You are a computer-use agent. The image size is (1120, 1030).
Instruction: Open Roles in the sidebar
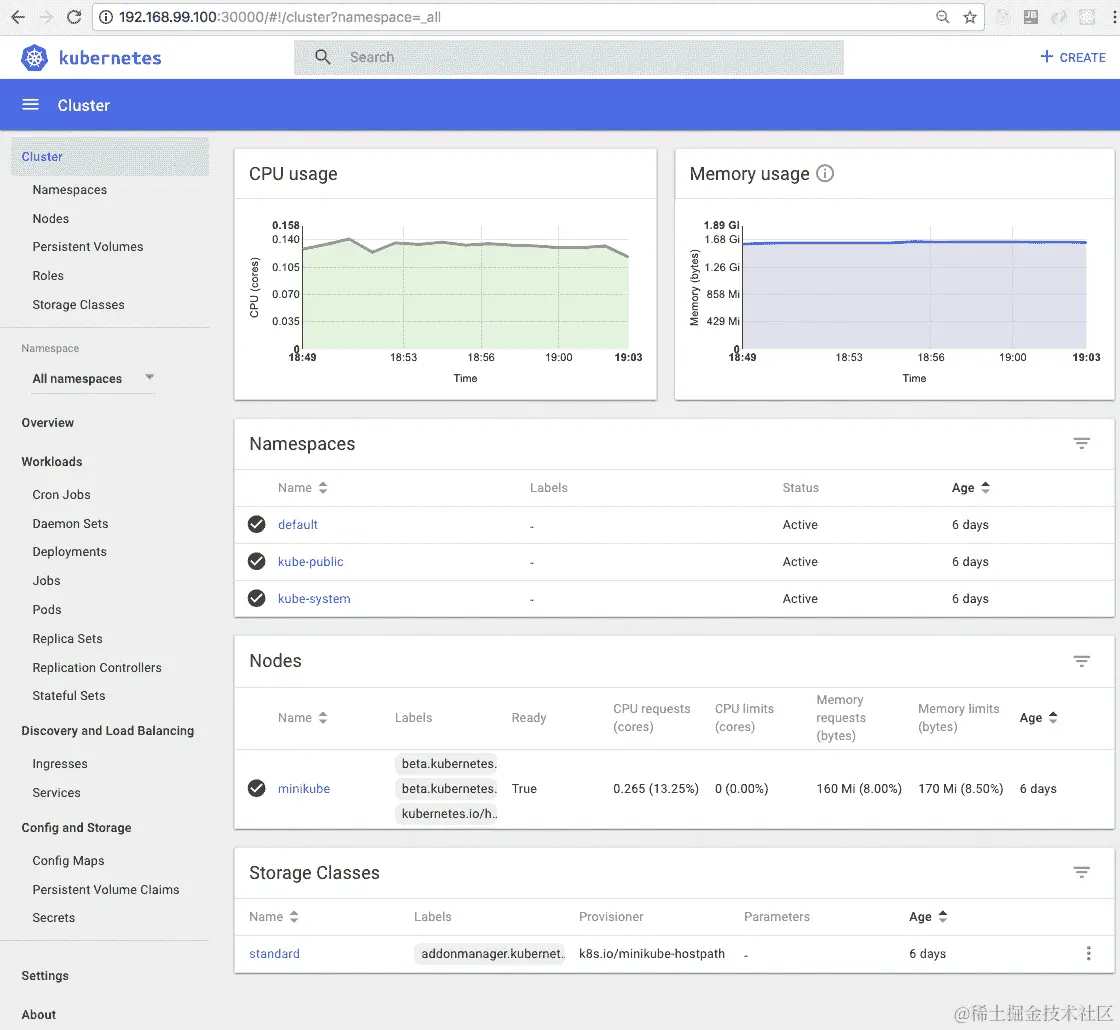click(x=48, y=276)
